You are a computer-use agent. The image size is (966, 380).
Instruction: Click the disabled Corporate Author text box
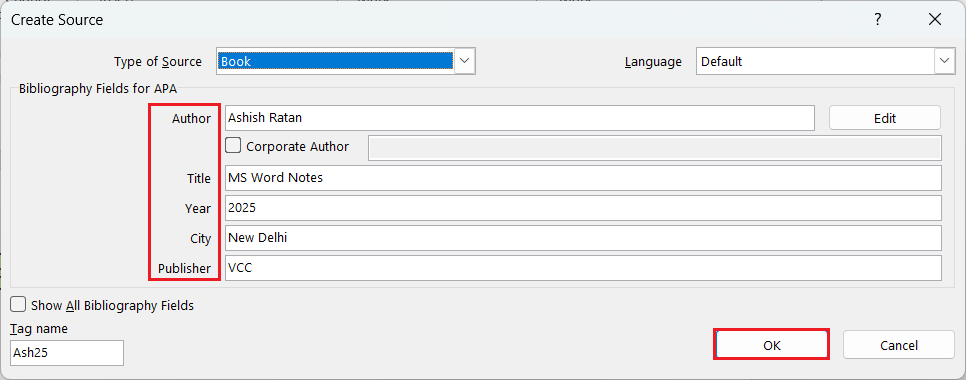click(x=655, y=148)
